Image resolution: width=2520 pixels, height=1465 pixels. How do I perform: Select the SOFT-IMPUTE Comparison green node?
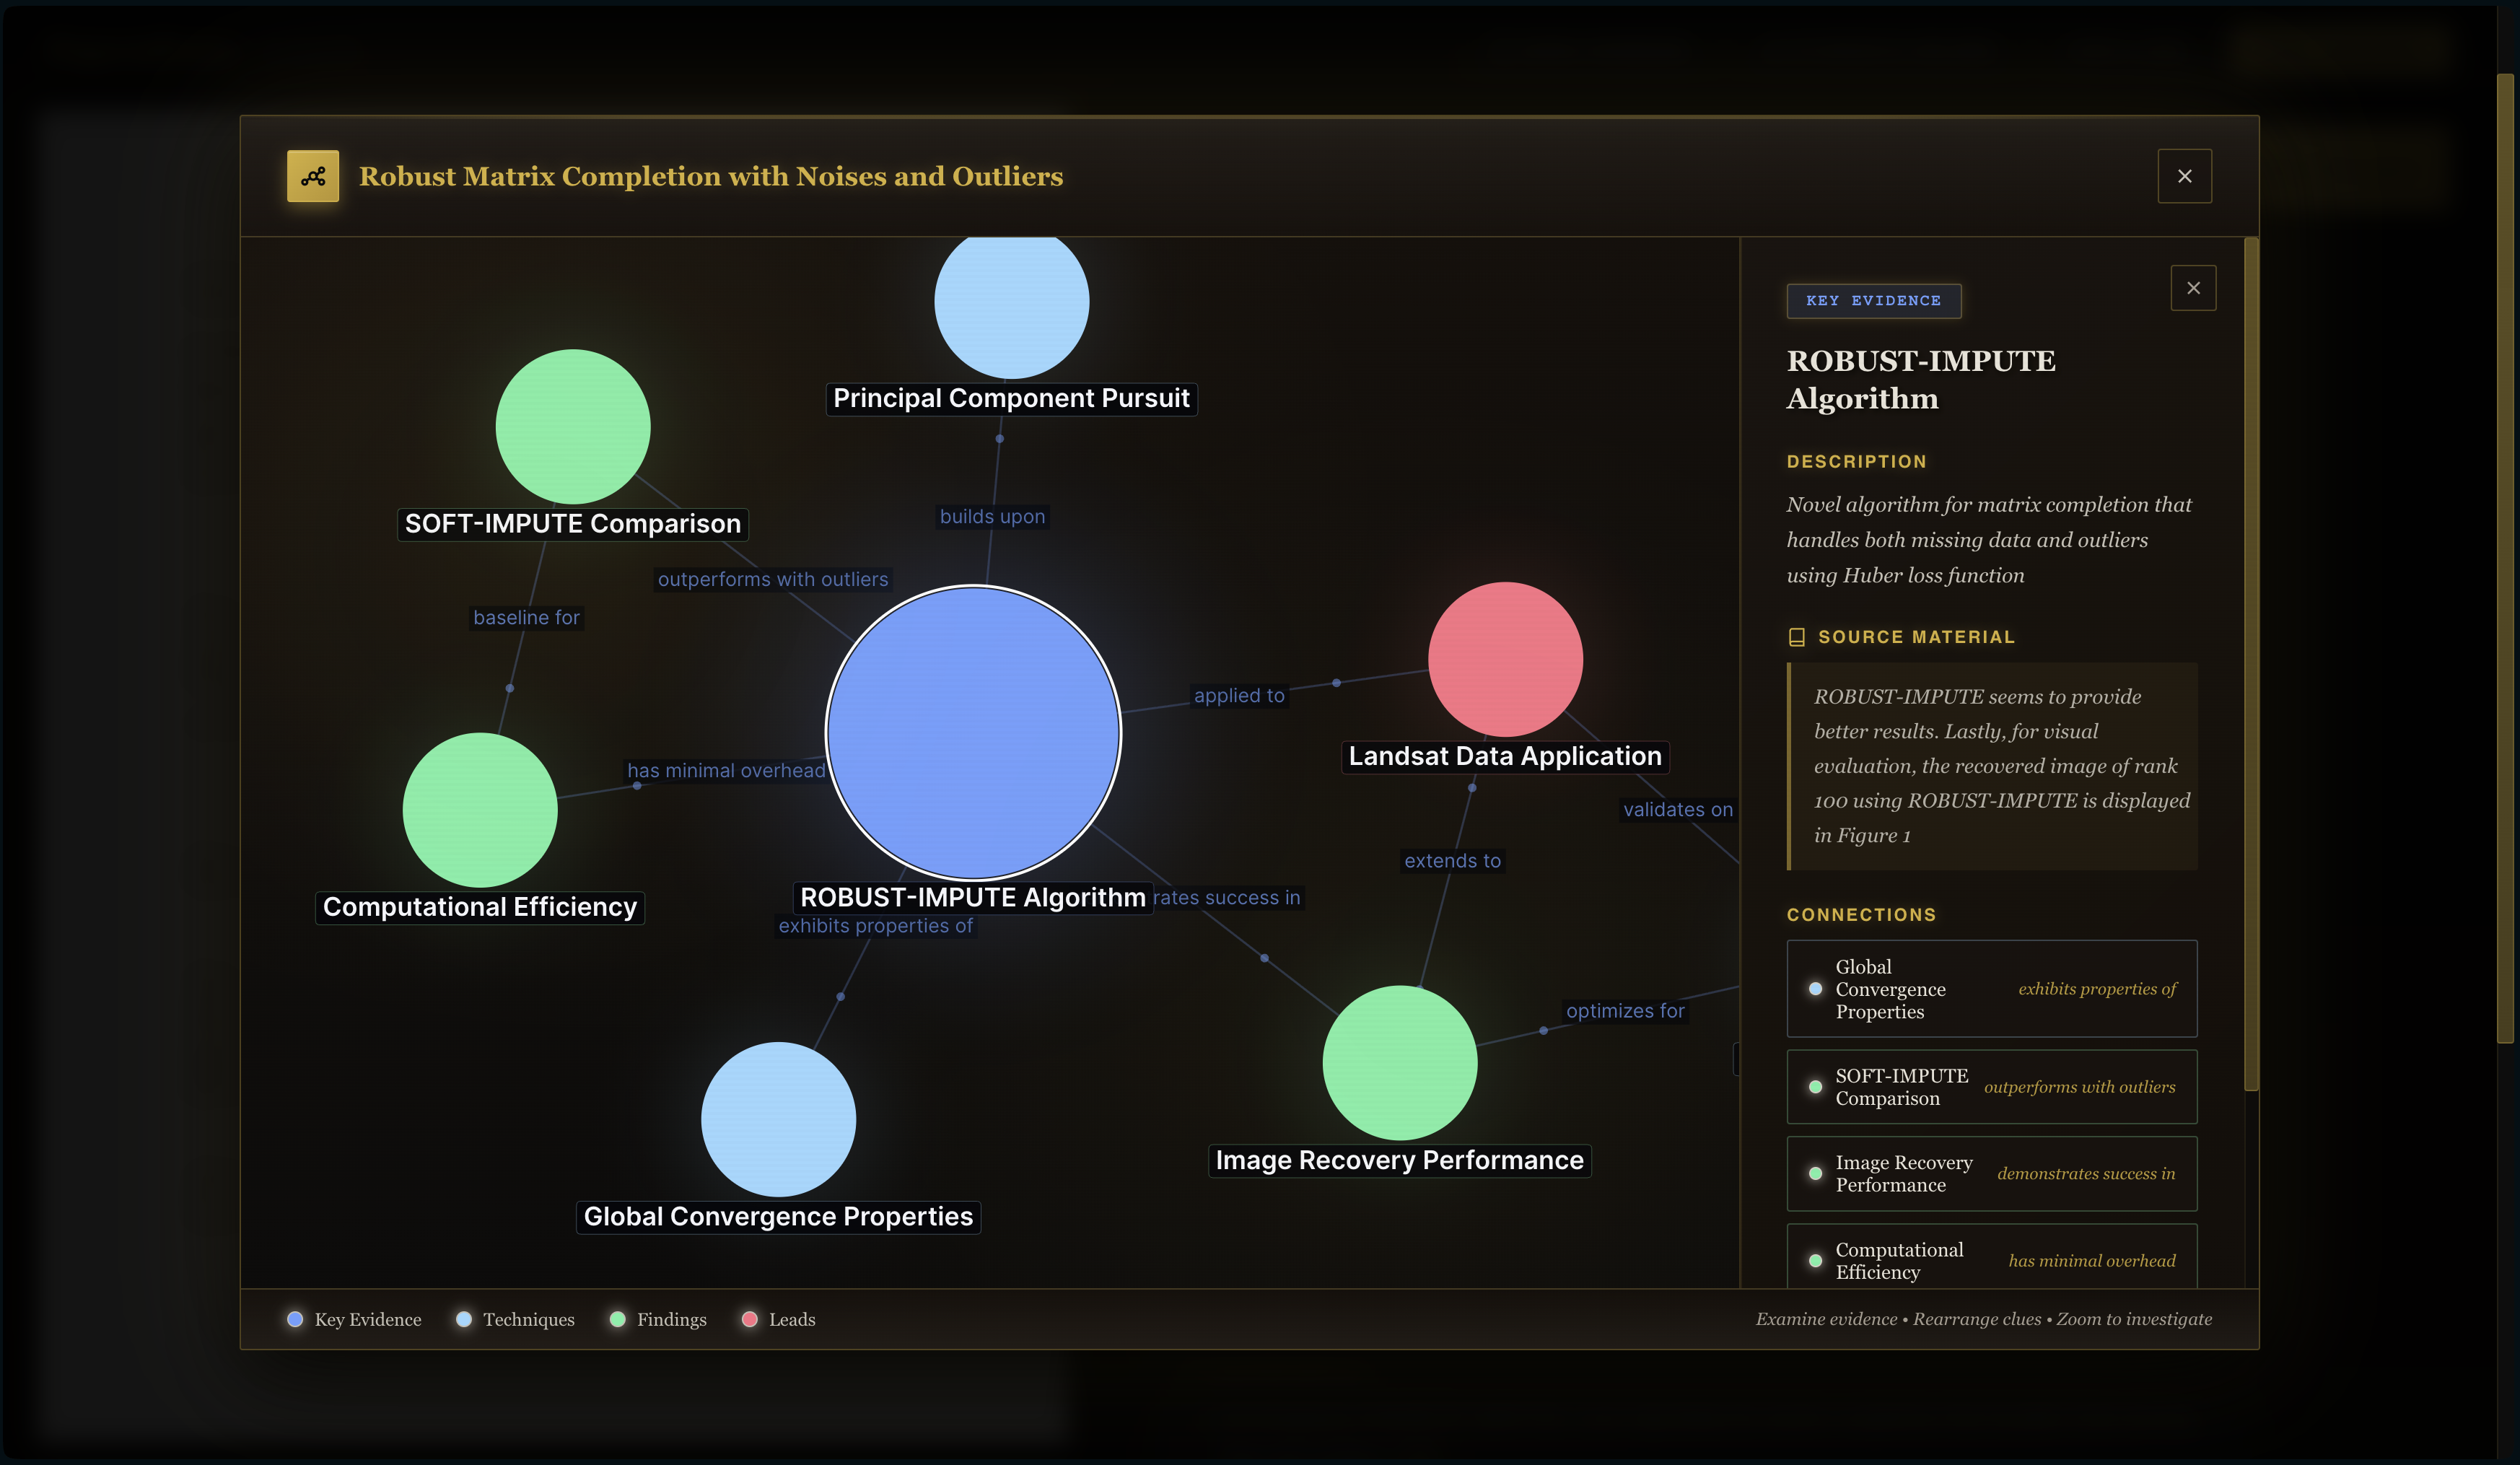point(573,426)
